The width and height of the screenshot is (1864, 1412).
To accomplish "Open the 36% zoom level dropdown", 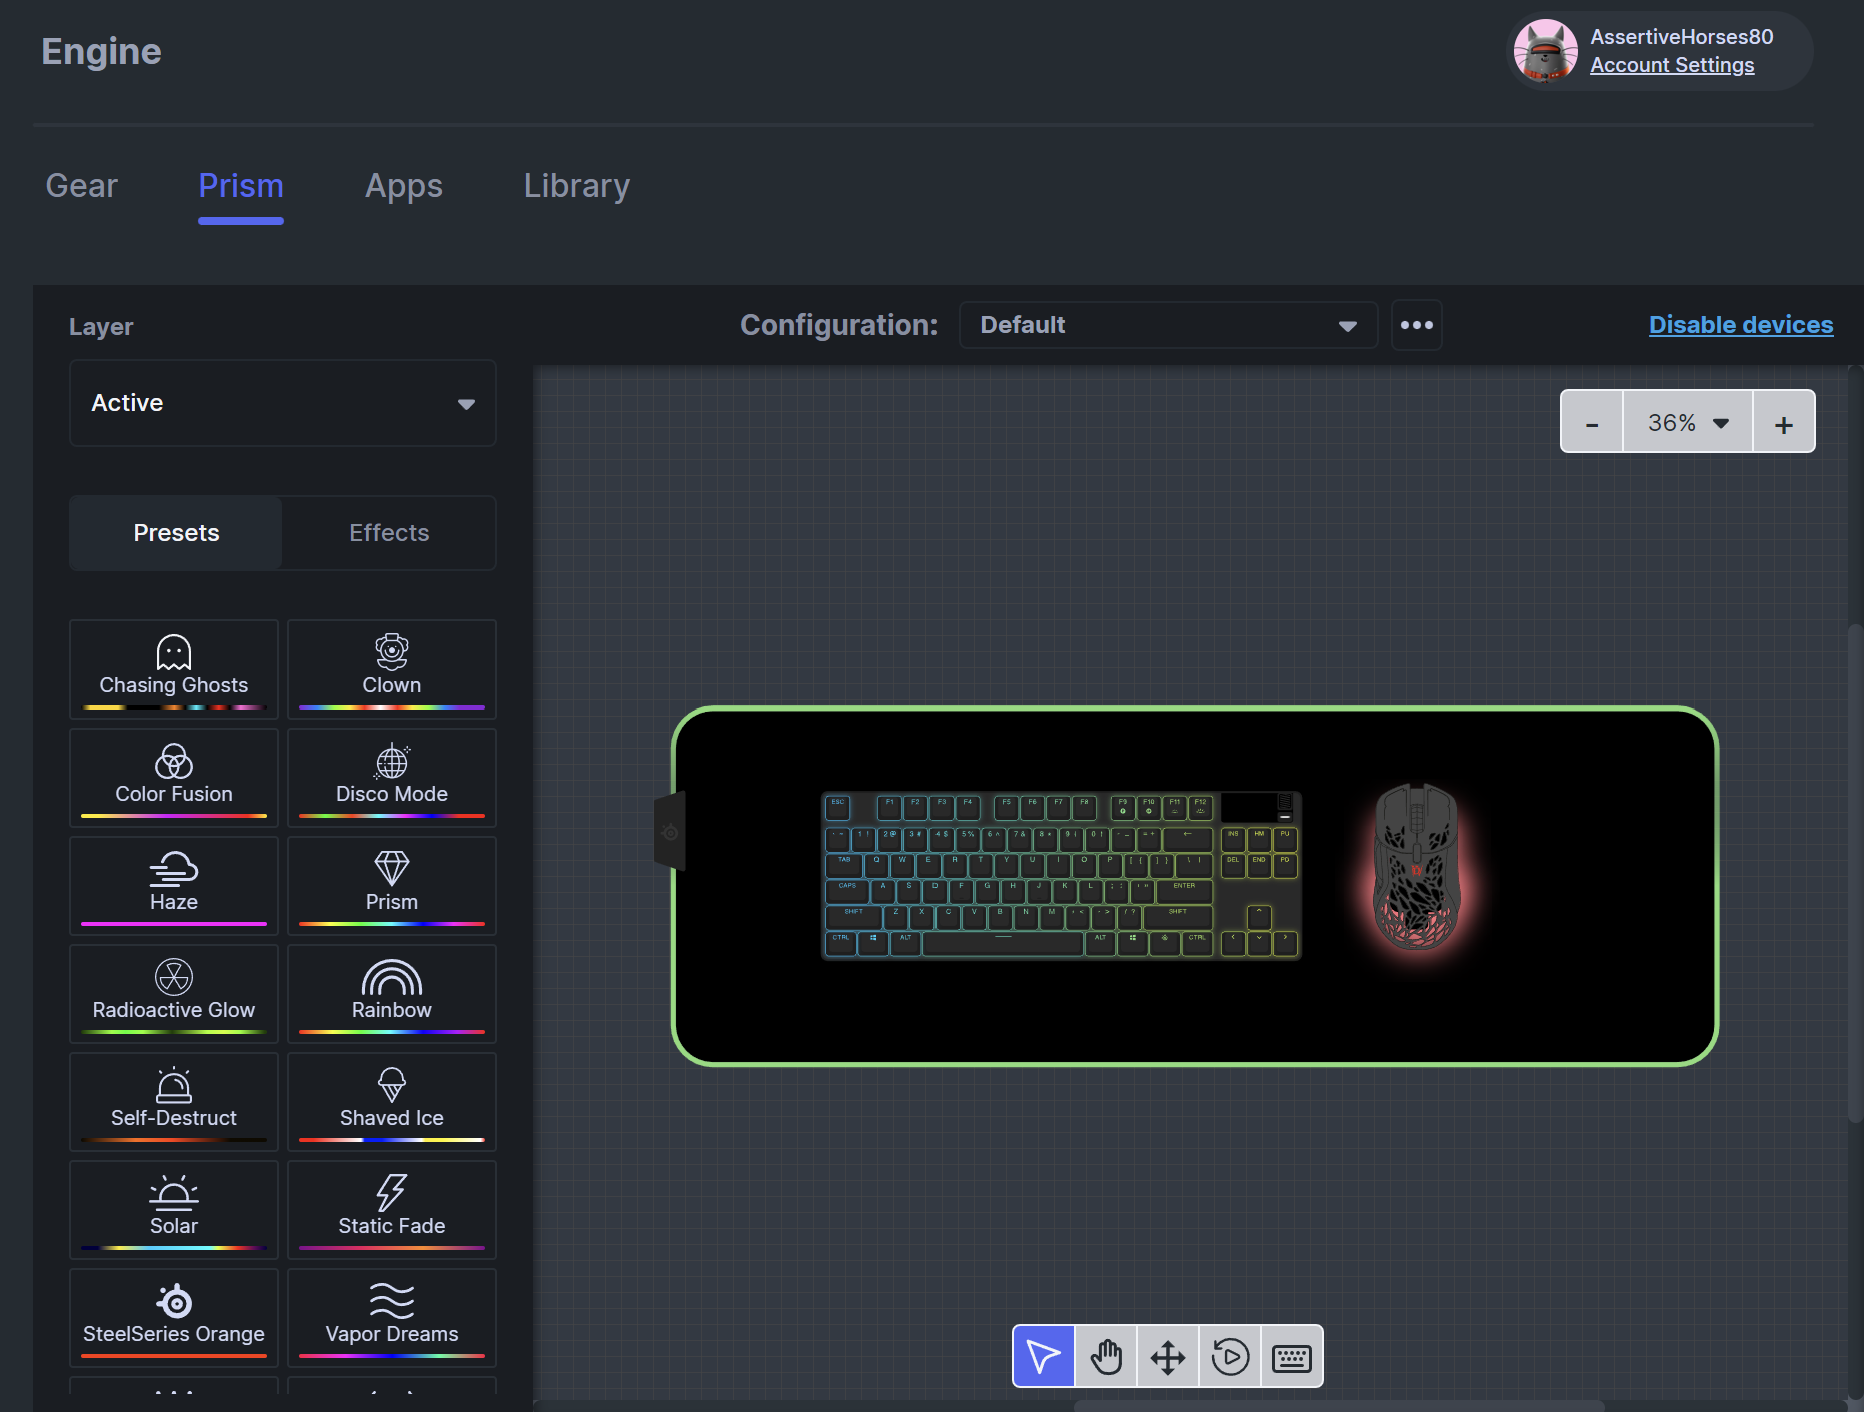I will [1688, 422].
